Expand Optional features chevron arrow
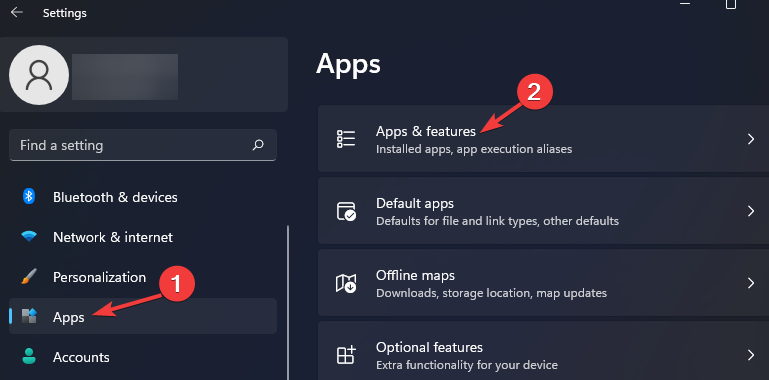 [x=750, y=355]
